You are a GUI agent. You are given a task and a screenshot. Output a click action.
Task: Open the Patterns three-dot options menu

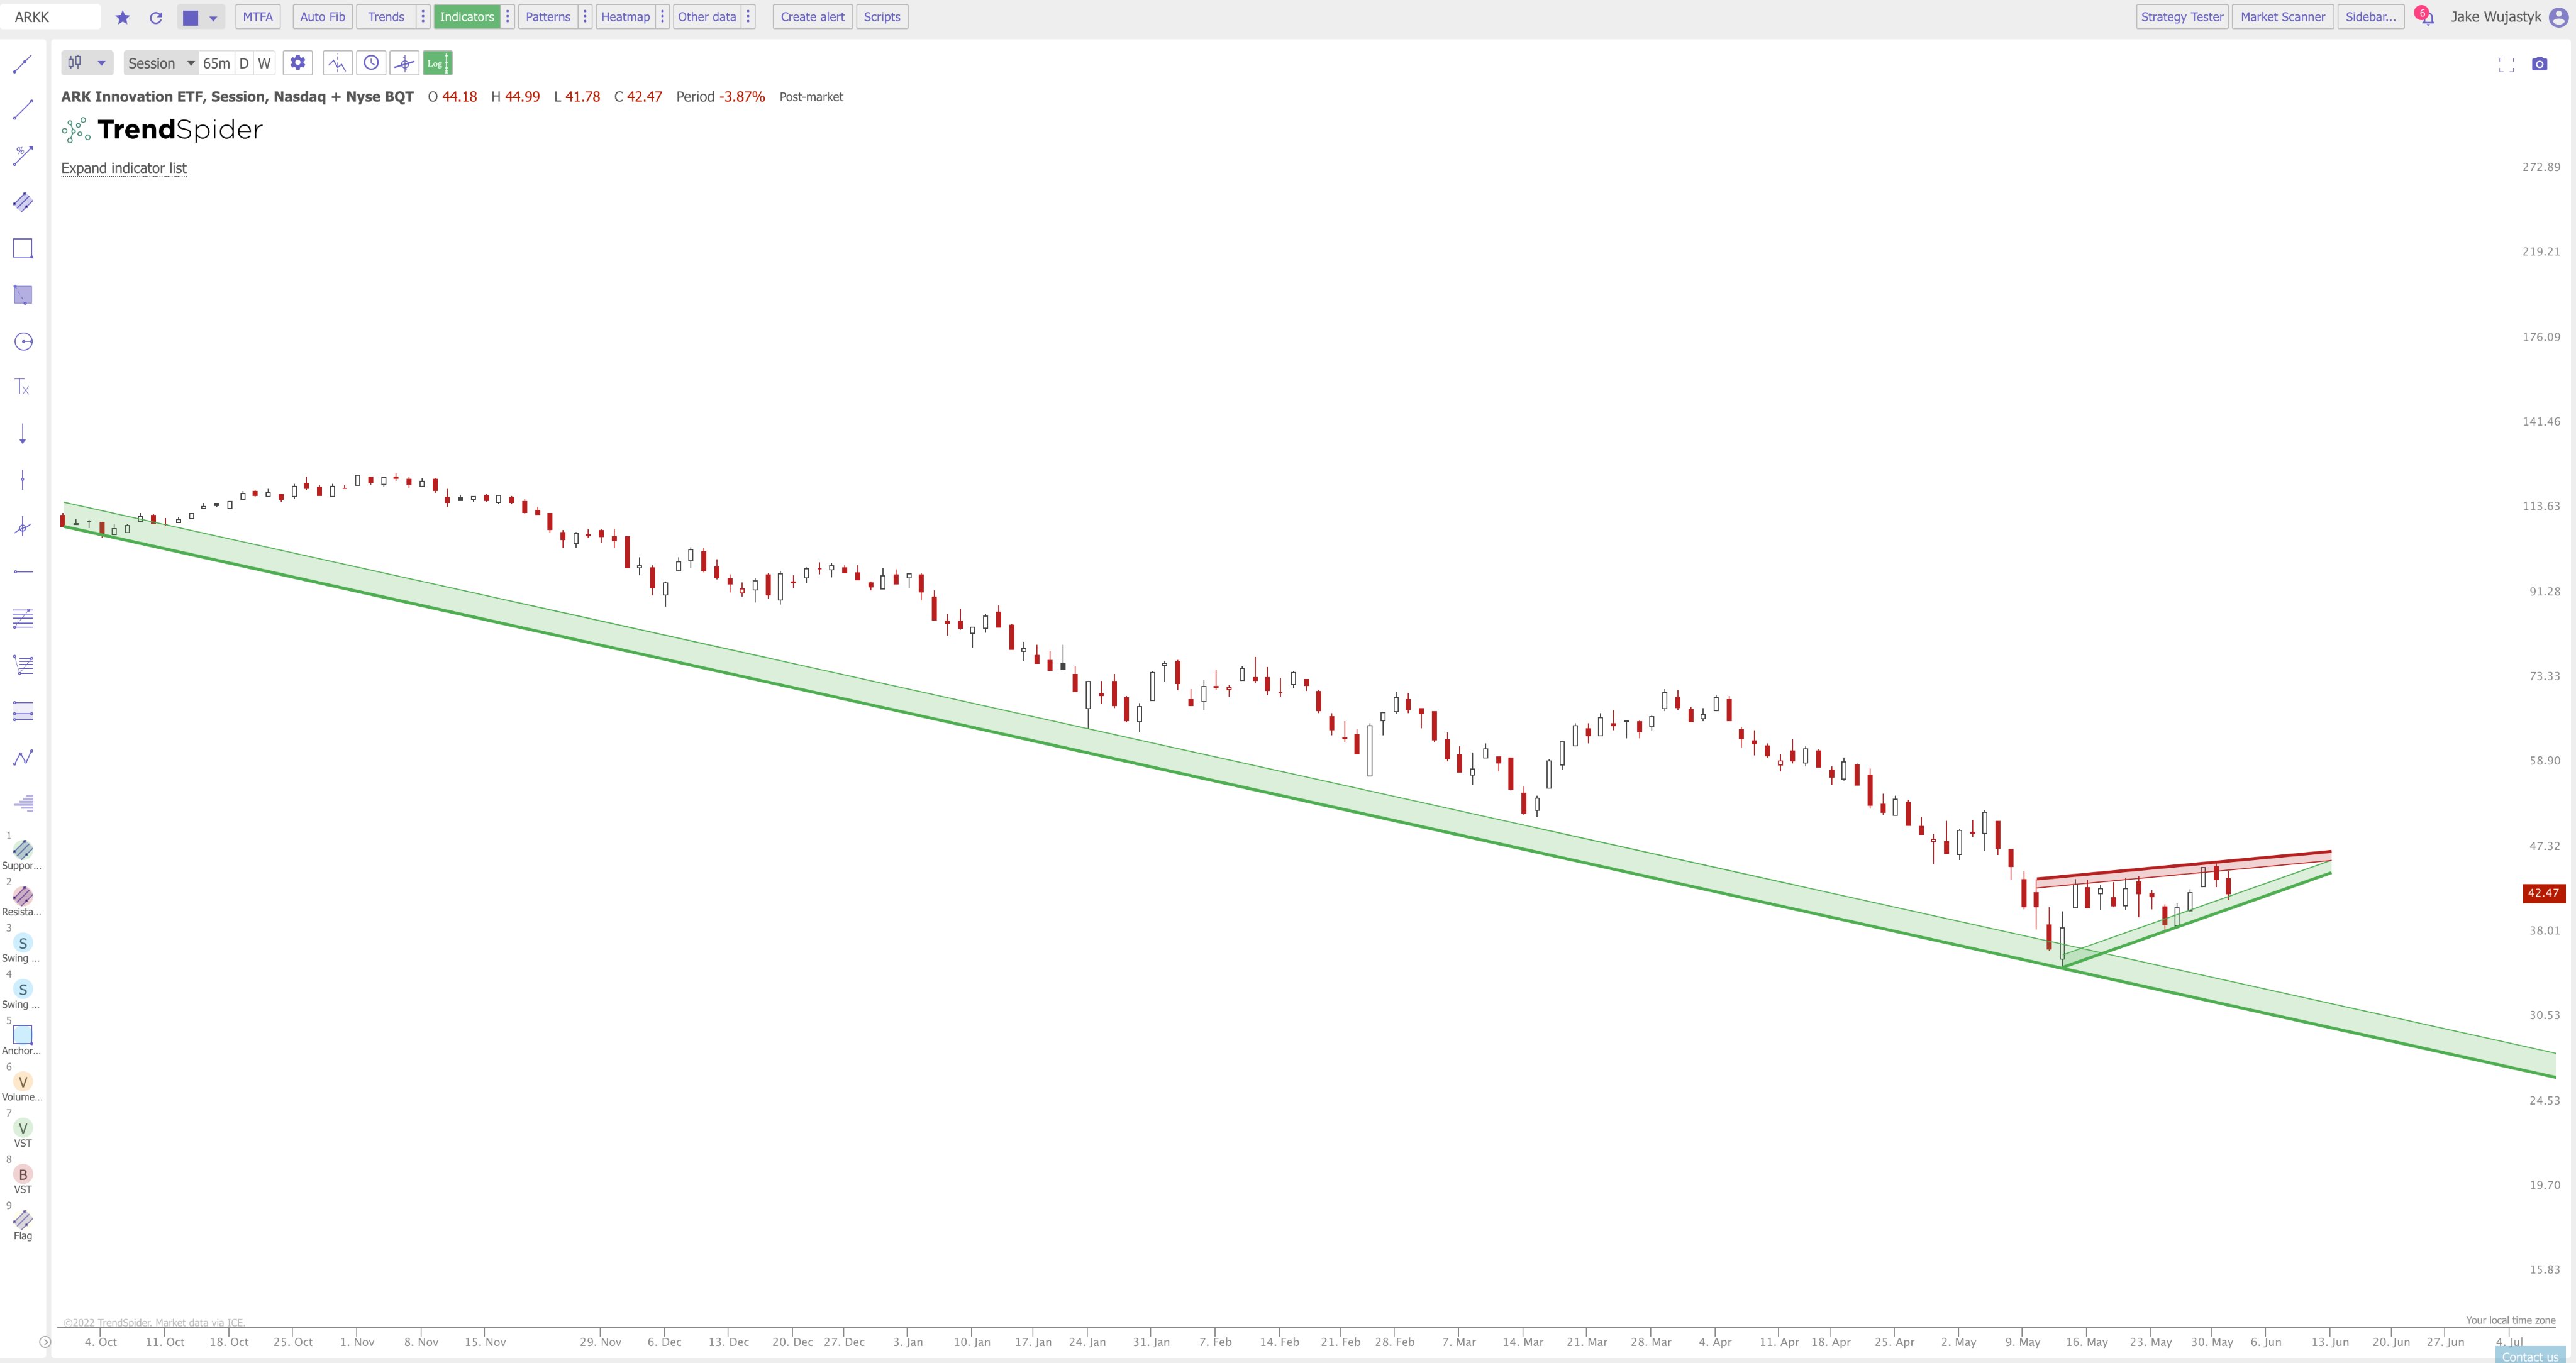click(x=585, y=17)
